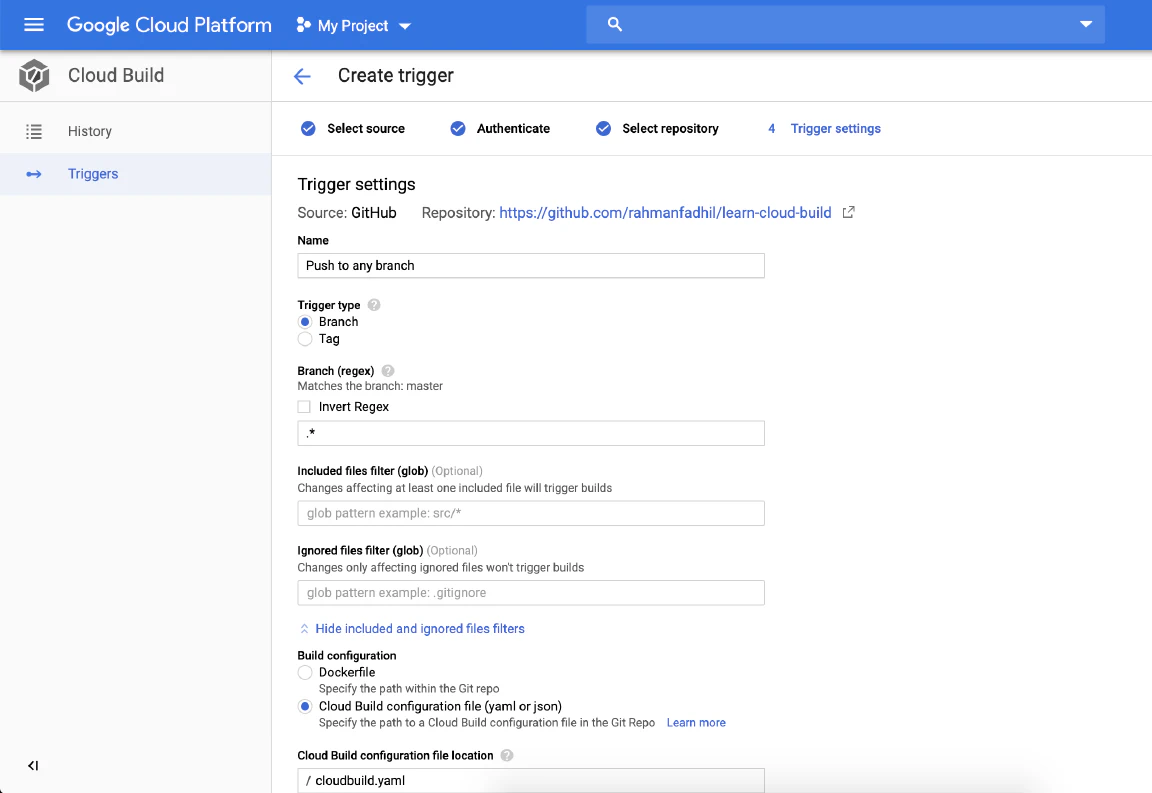Open the hamburger navigation menu
This screenshot has width=1152, height=793.
34,25
